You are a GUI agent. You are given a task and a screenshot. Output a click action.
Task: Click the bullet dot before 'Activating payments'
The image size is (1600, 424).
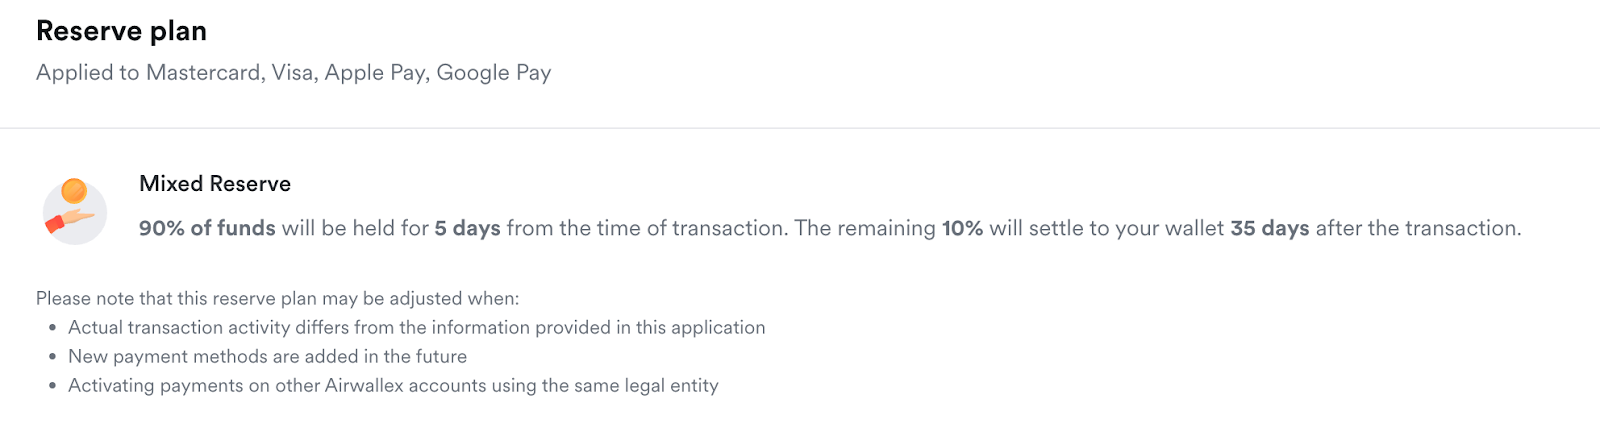[x=52, y=386]
